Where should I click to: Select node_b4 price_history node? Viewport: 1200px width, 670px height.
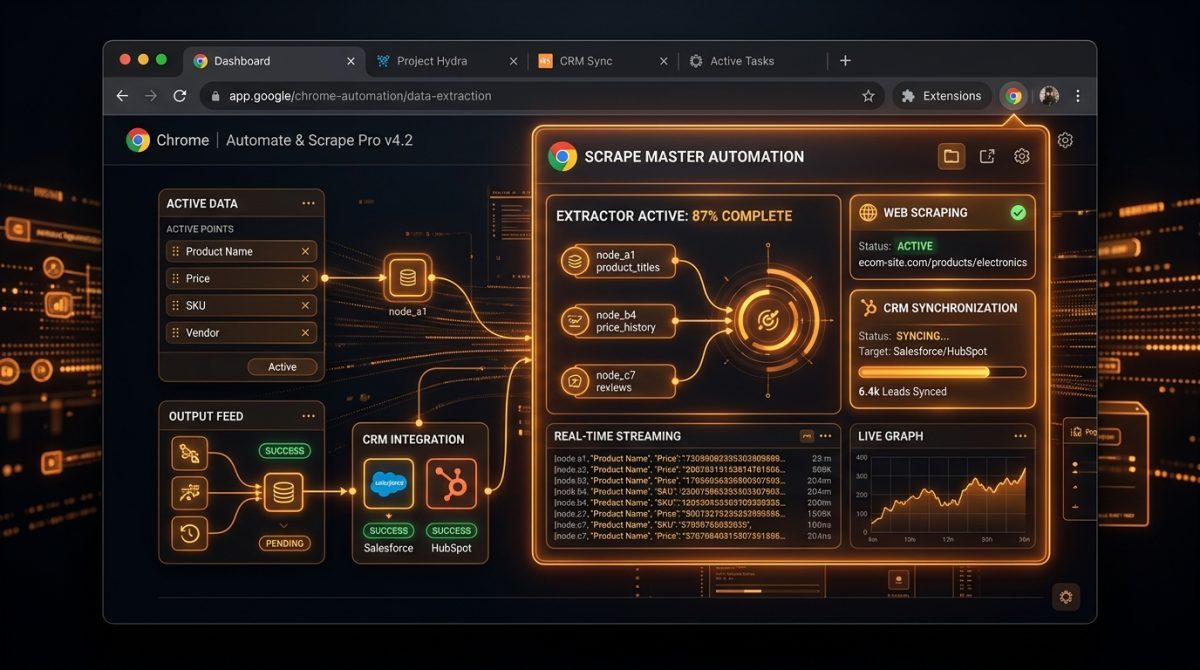[x=618, y=321]
